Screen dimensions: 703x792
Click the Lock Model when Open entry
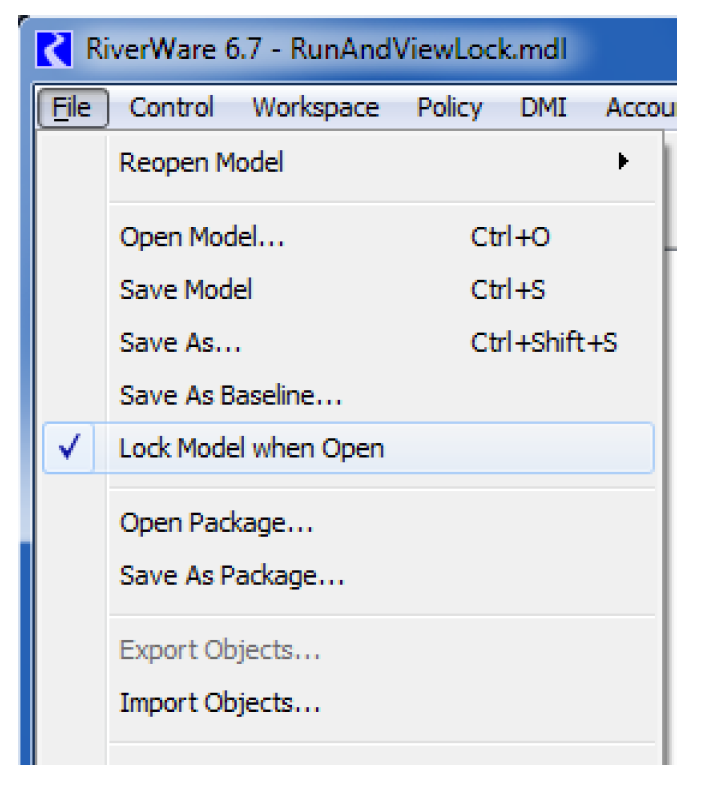[251, 449]
